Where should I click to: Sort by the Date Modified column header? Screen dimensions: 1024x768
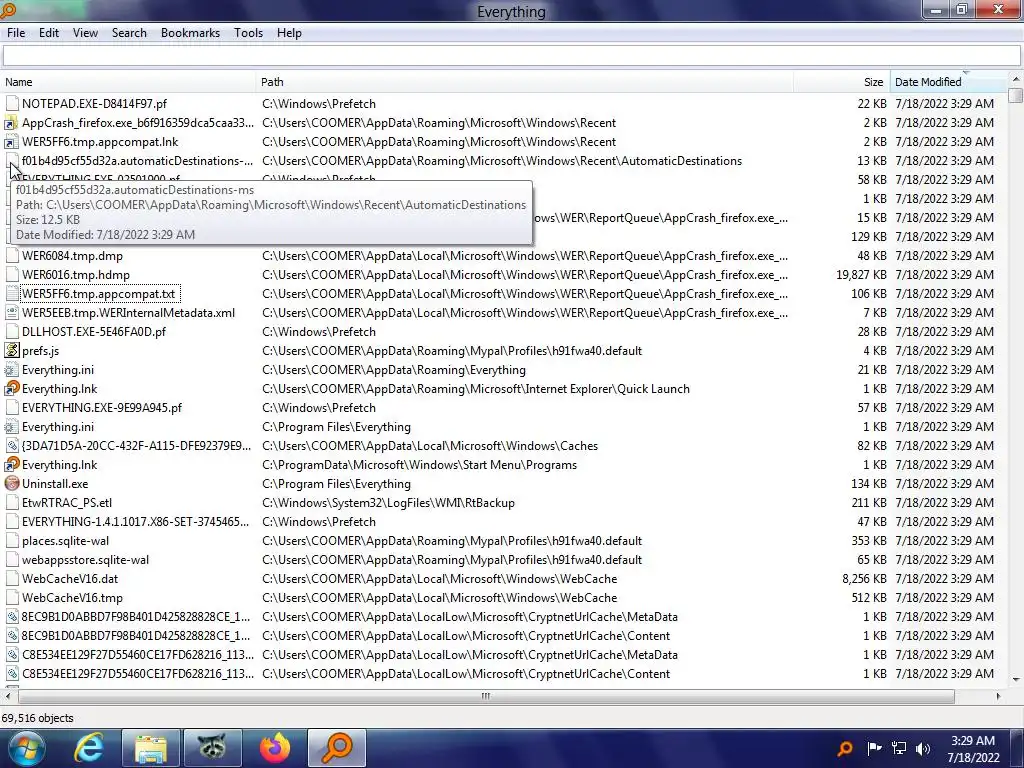click(x=948, y=82)
